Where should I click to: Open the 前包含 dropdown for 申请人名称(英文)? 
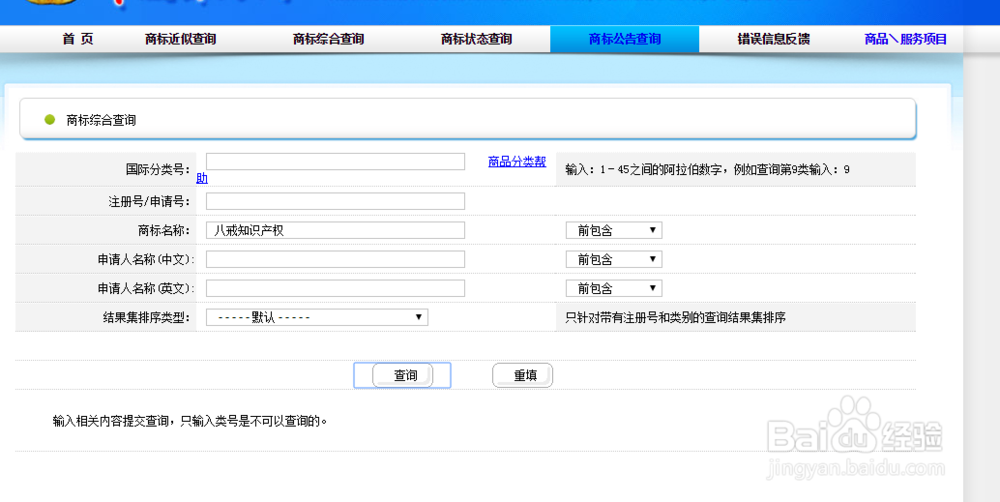tap(614, 288)
